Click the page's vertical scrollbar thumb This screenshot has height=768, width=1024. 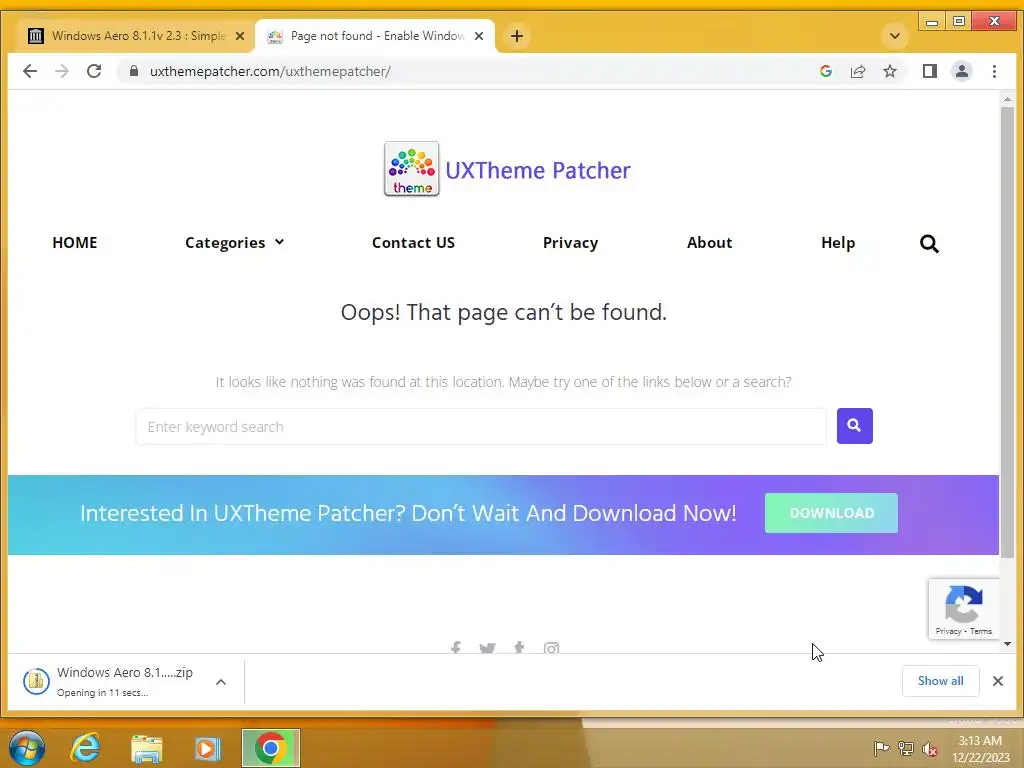(1007, 333)
